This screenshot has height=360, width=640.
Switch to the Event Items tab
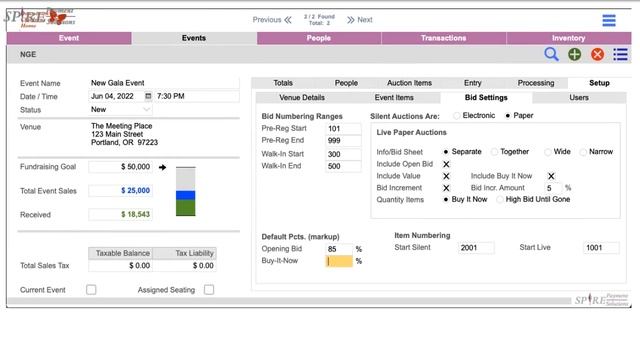pos(394,98)
